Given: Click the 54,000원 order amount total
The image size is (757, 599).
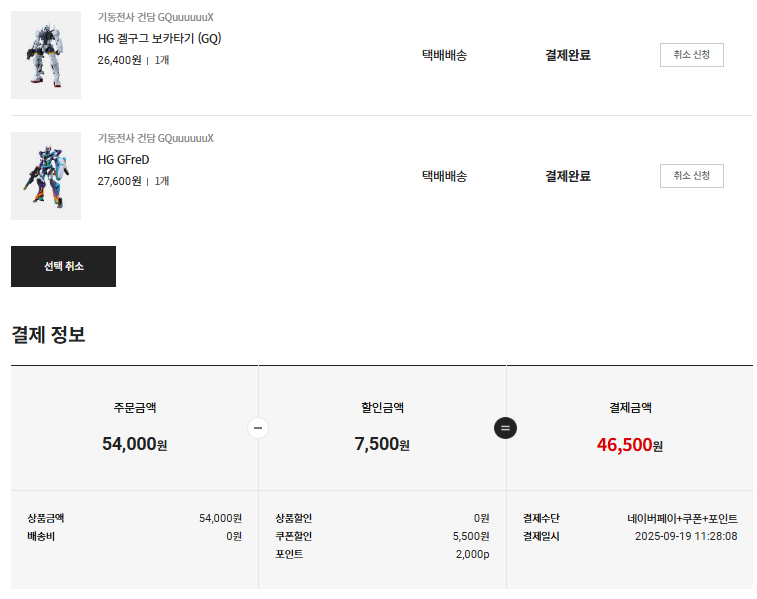Looking at the screenshot, I should [x=134, y=444].
